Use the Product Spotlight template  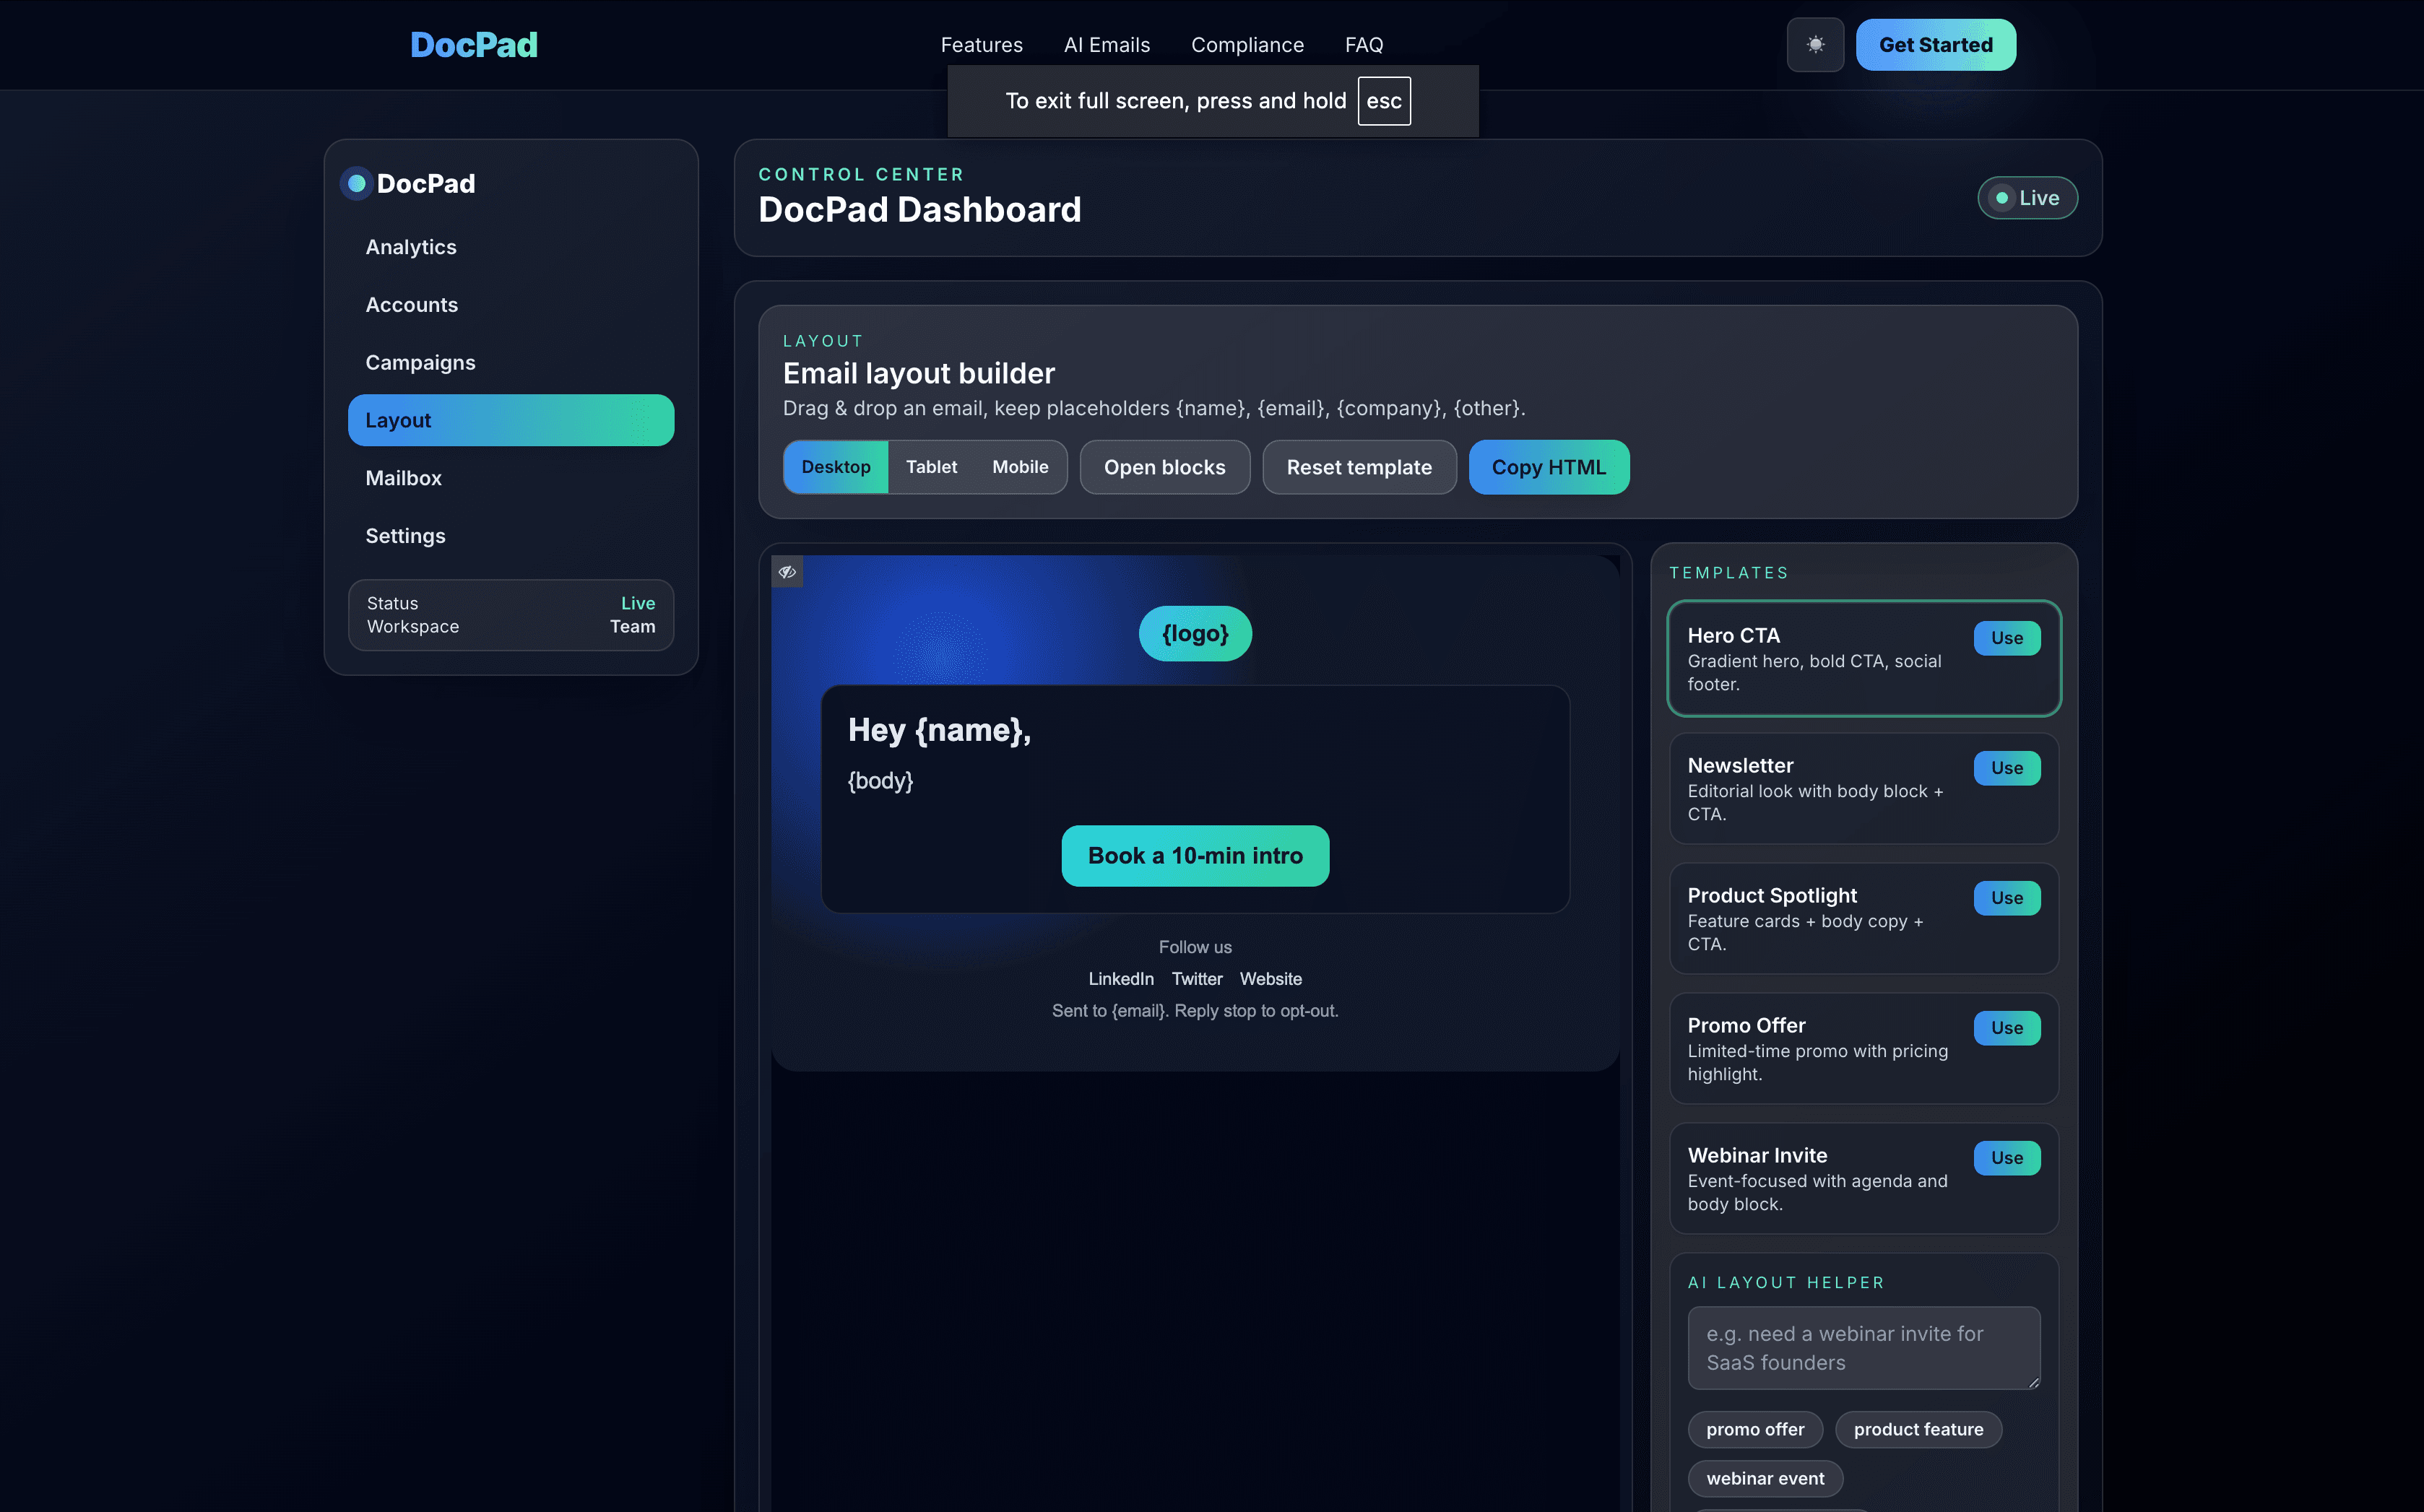[x=2007, y=898]
